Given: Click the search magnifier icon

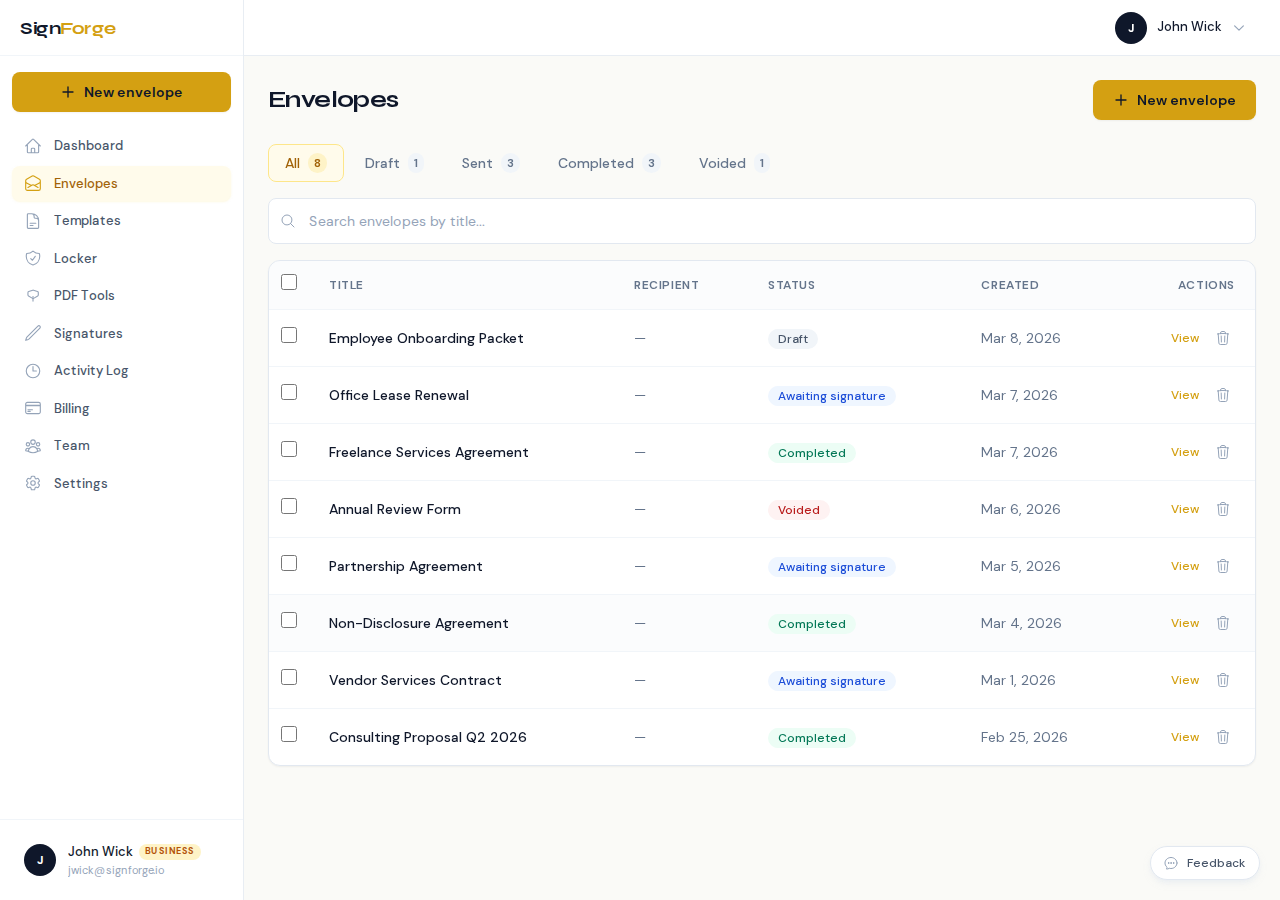Looking at the screenshot, I should (288, 221).
